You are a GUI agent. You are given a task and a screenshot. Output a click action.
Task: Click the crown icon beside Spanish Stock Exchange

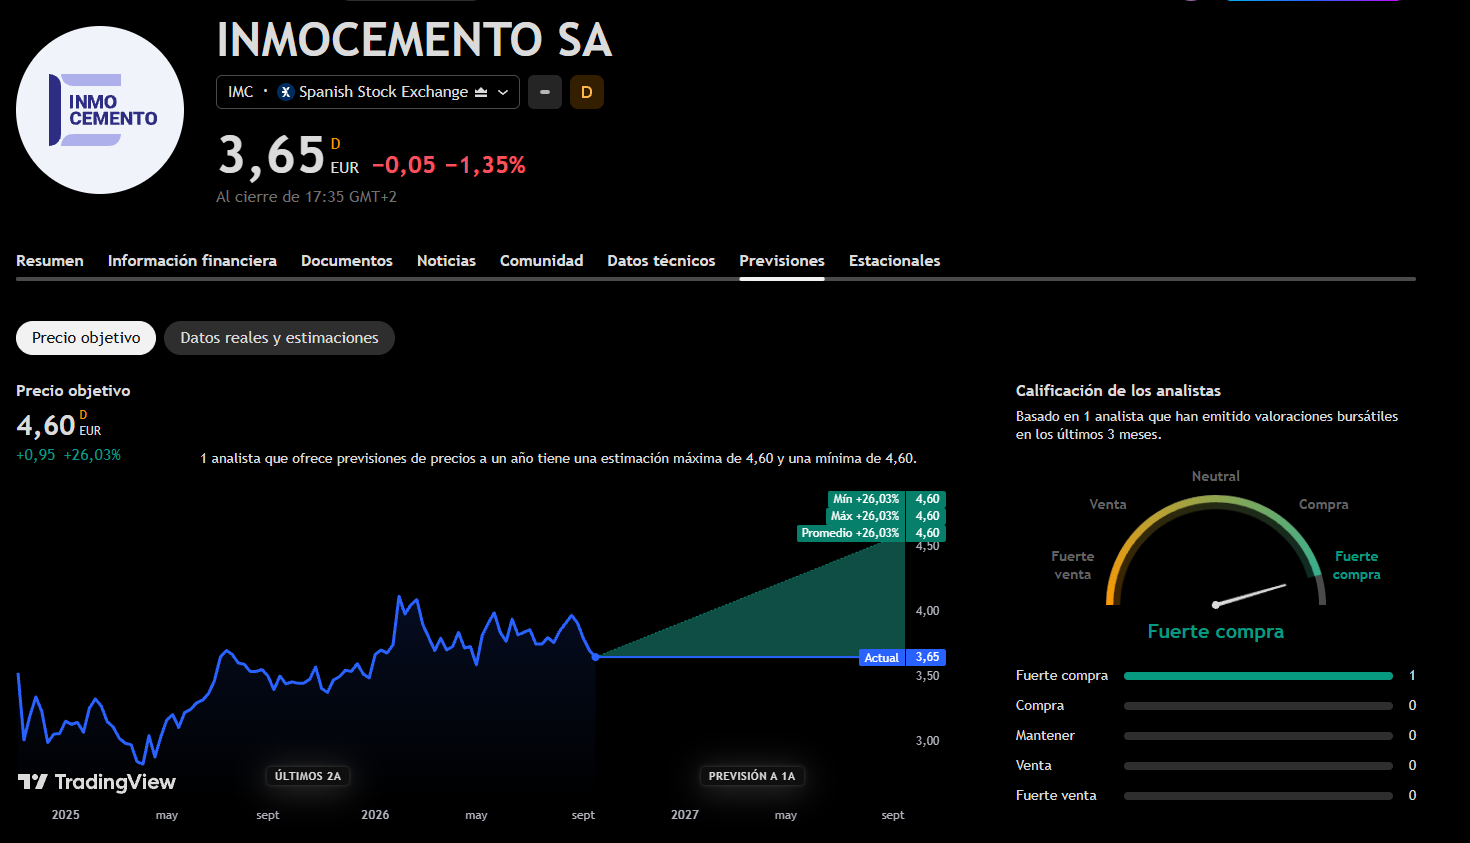pos(481,92)
